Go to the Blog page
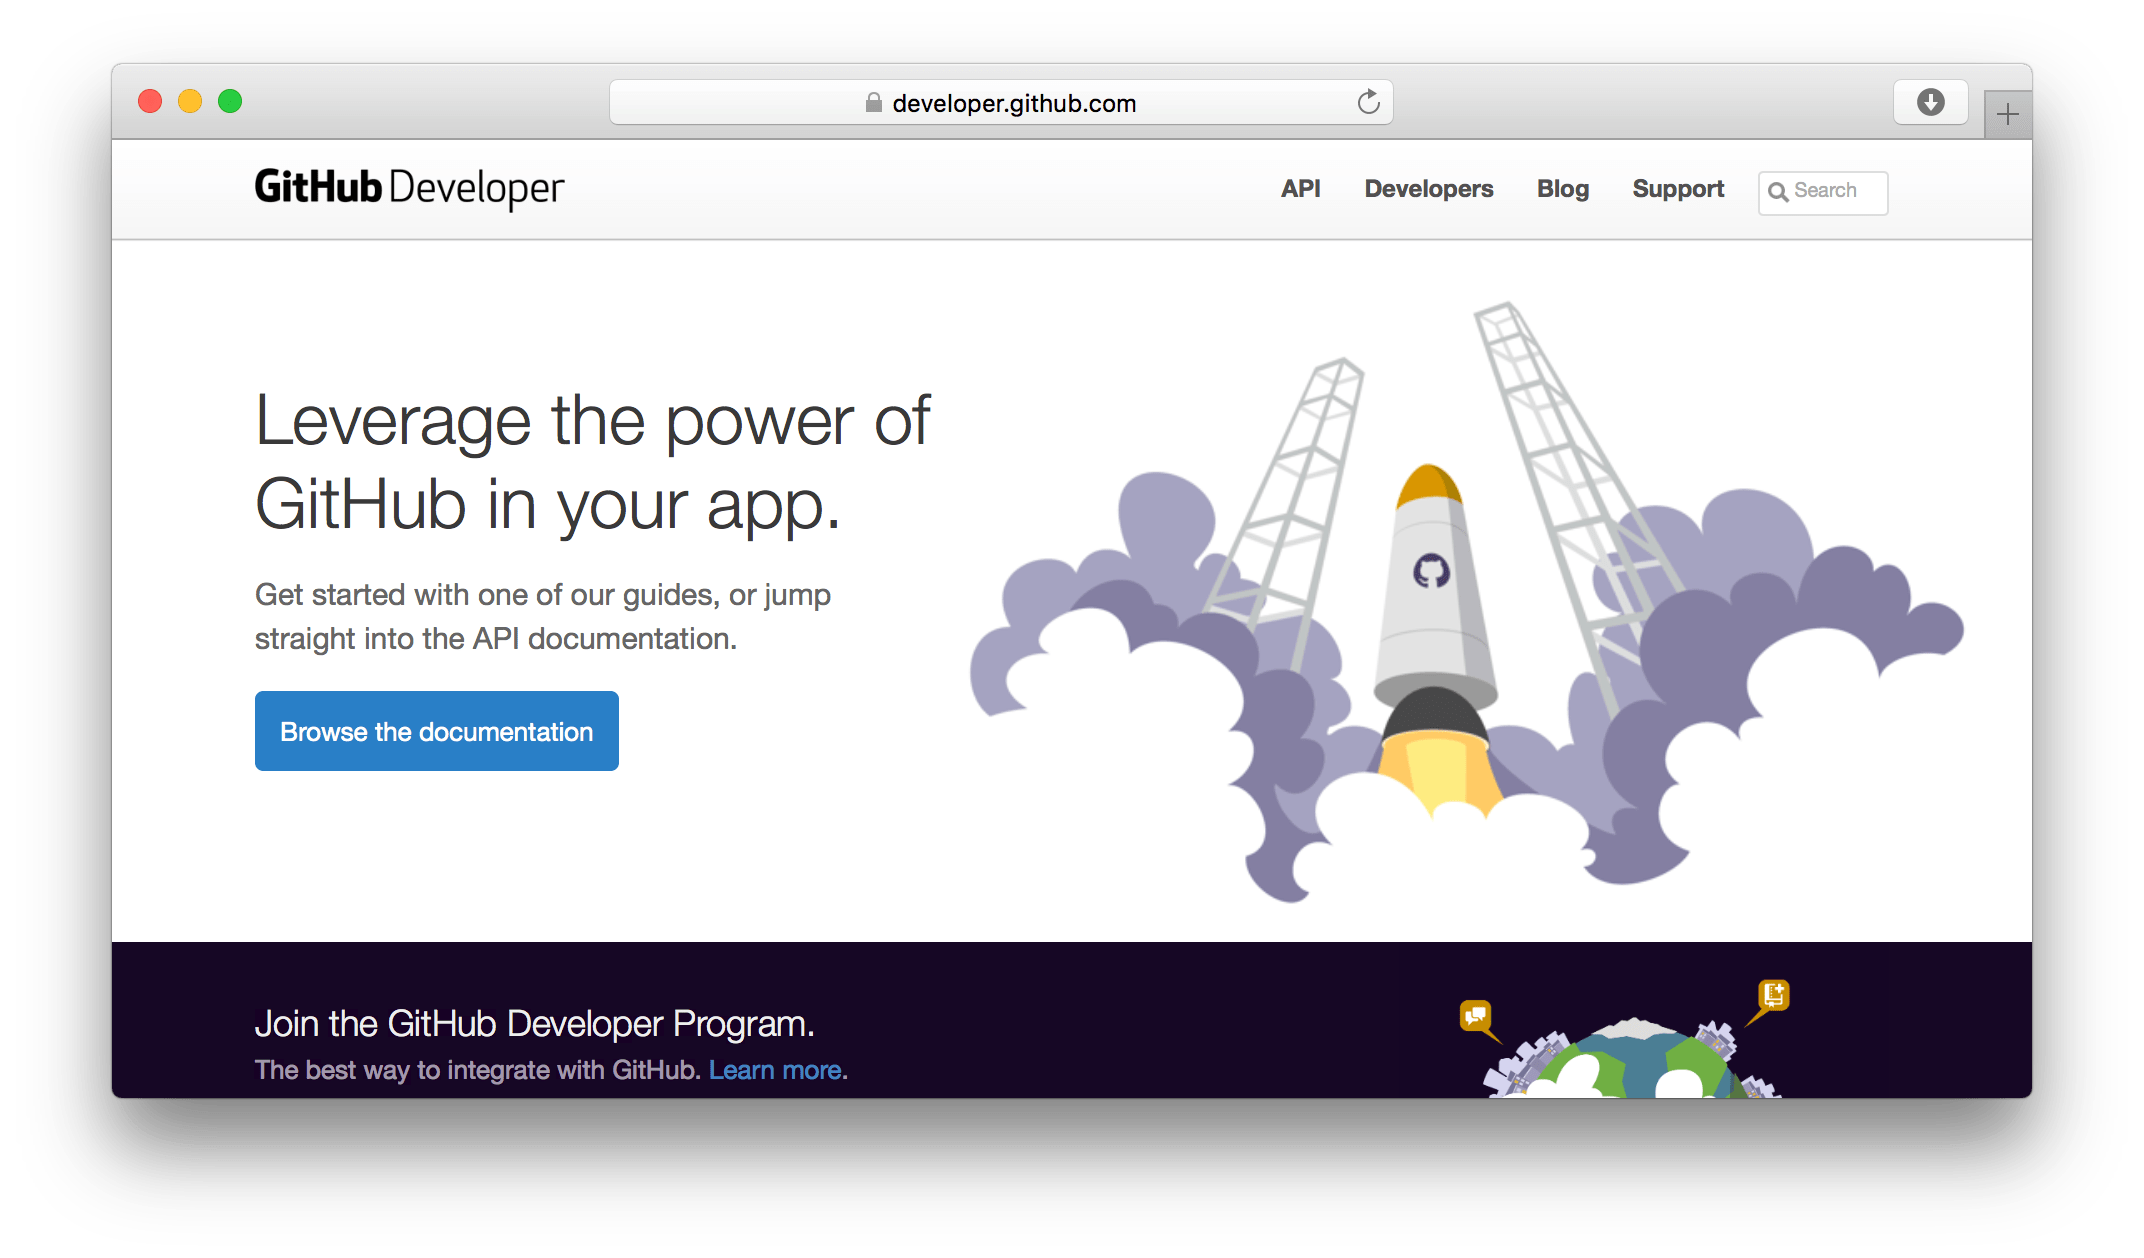The width and height of the screenshot is (2144, 1258). pos(1562,189)
